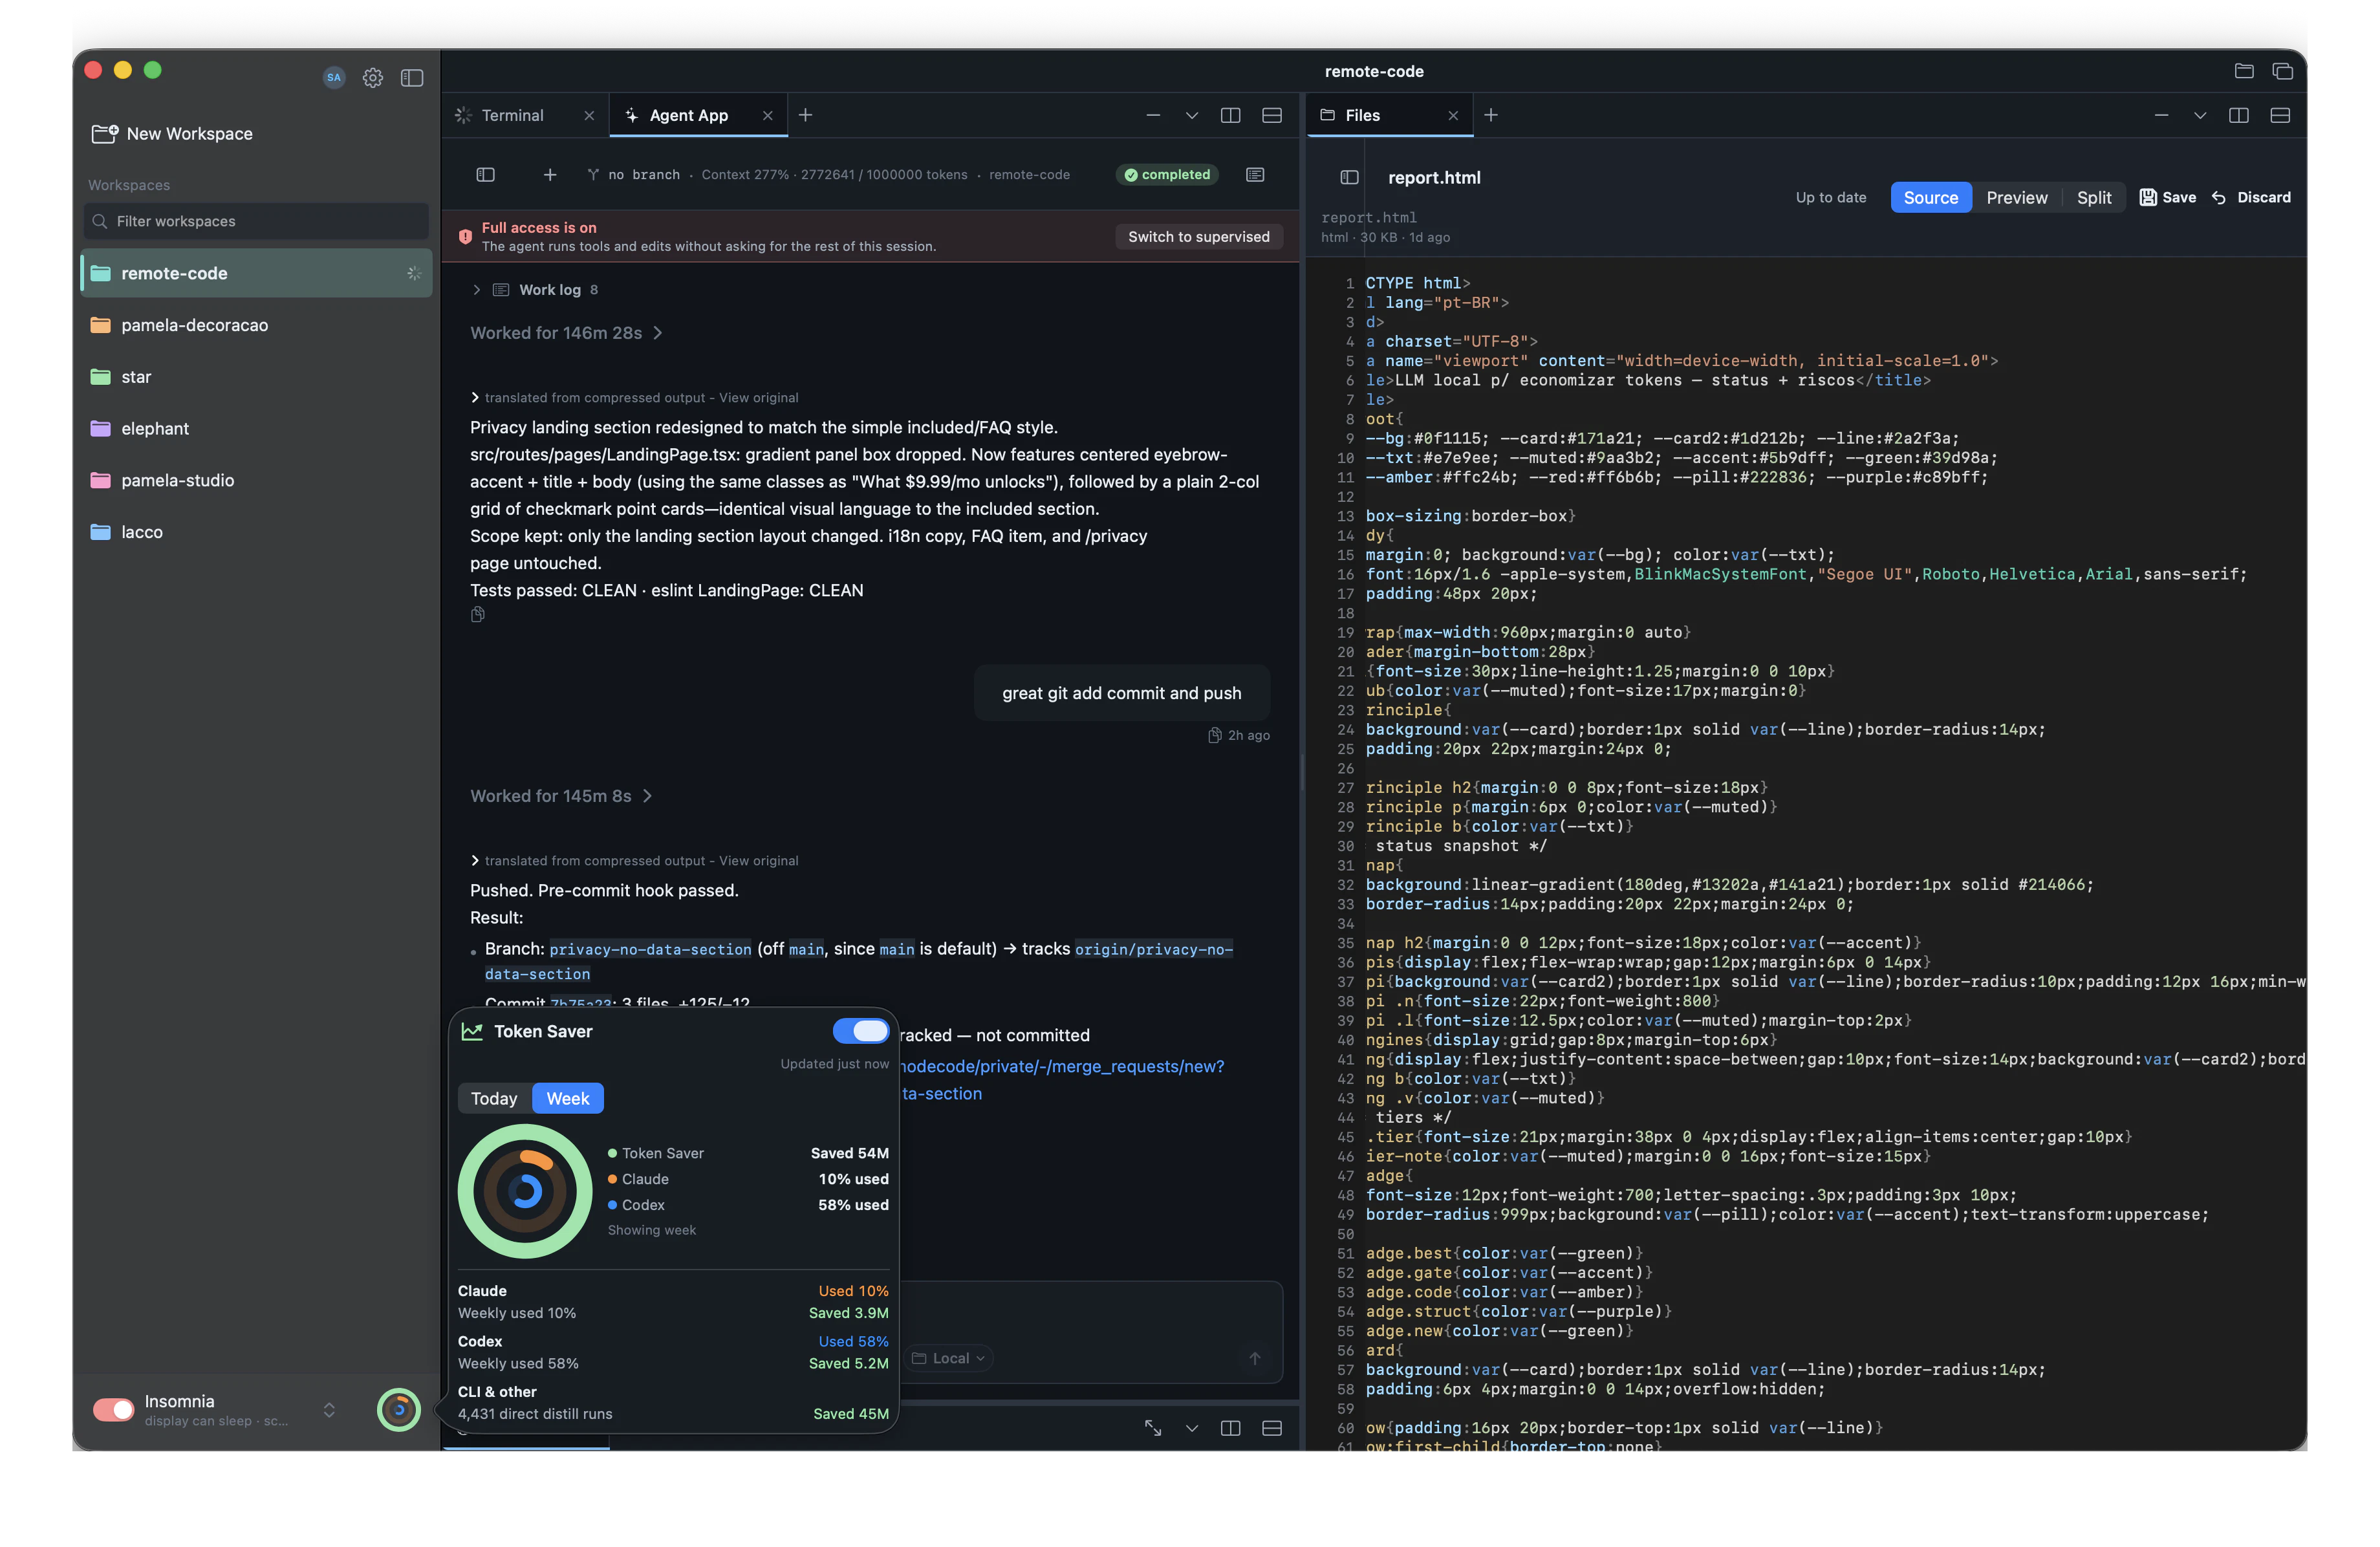Collapse the workspaces sidebar with the panel icon
This screenshot has width=2380, height=1547.
click(412, 78)
